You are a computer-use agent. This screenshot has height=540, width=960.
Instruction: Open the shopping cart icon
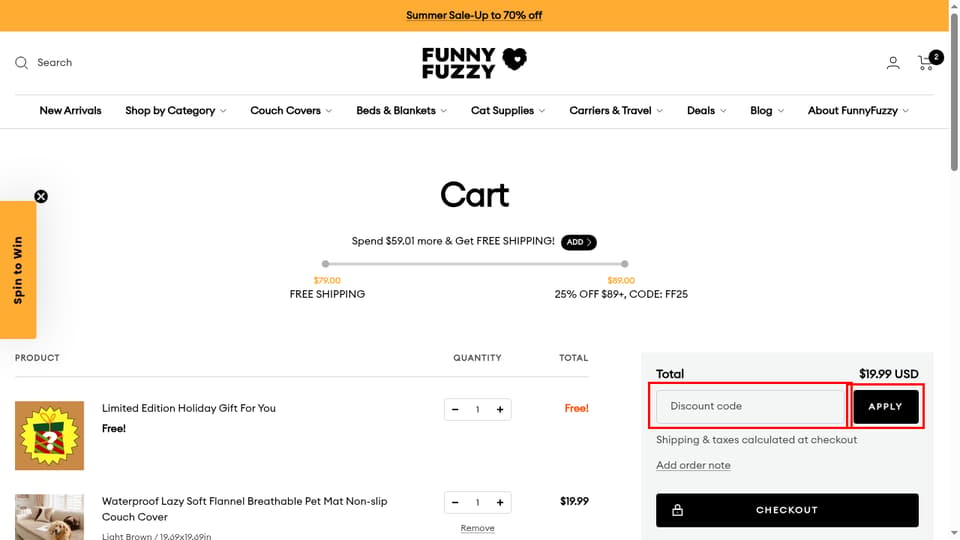926,62
